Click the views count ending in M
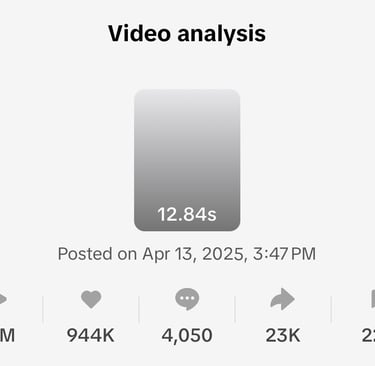This screenshot has height=366, width=375. (7, 335)
